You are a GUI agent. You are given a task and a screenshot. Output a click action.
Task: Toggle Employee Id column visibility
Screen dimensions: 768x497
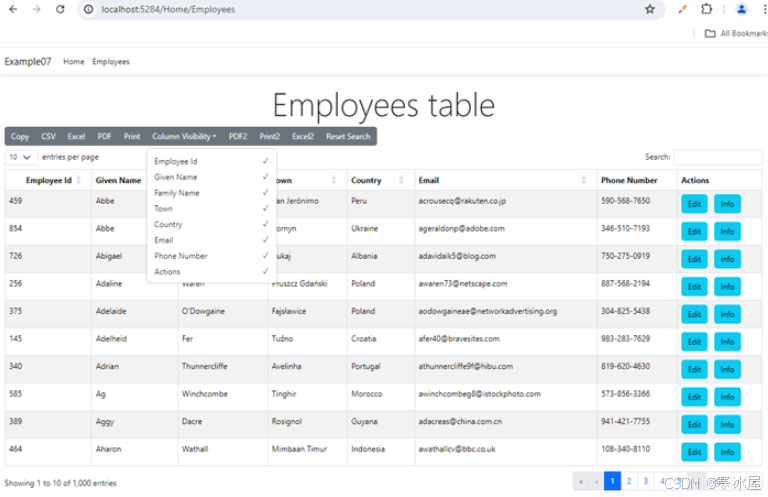[x=212, y=161]
